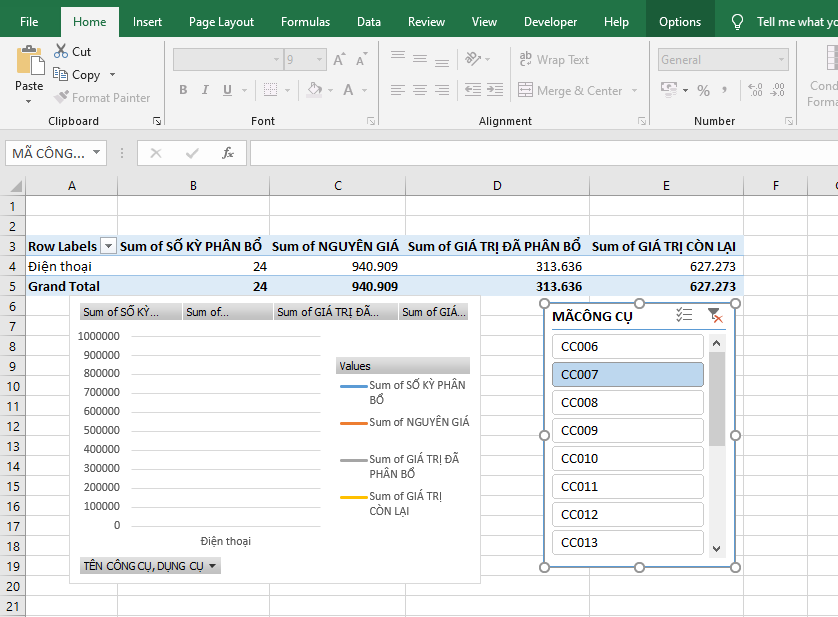Open the Row Labels filter dropdown
Screen dimensions: 838x617
108,247
